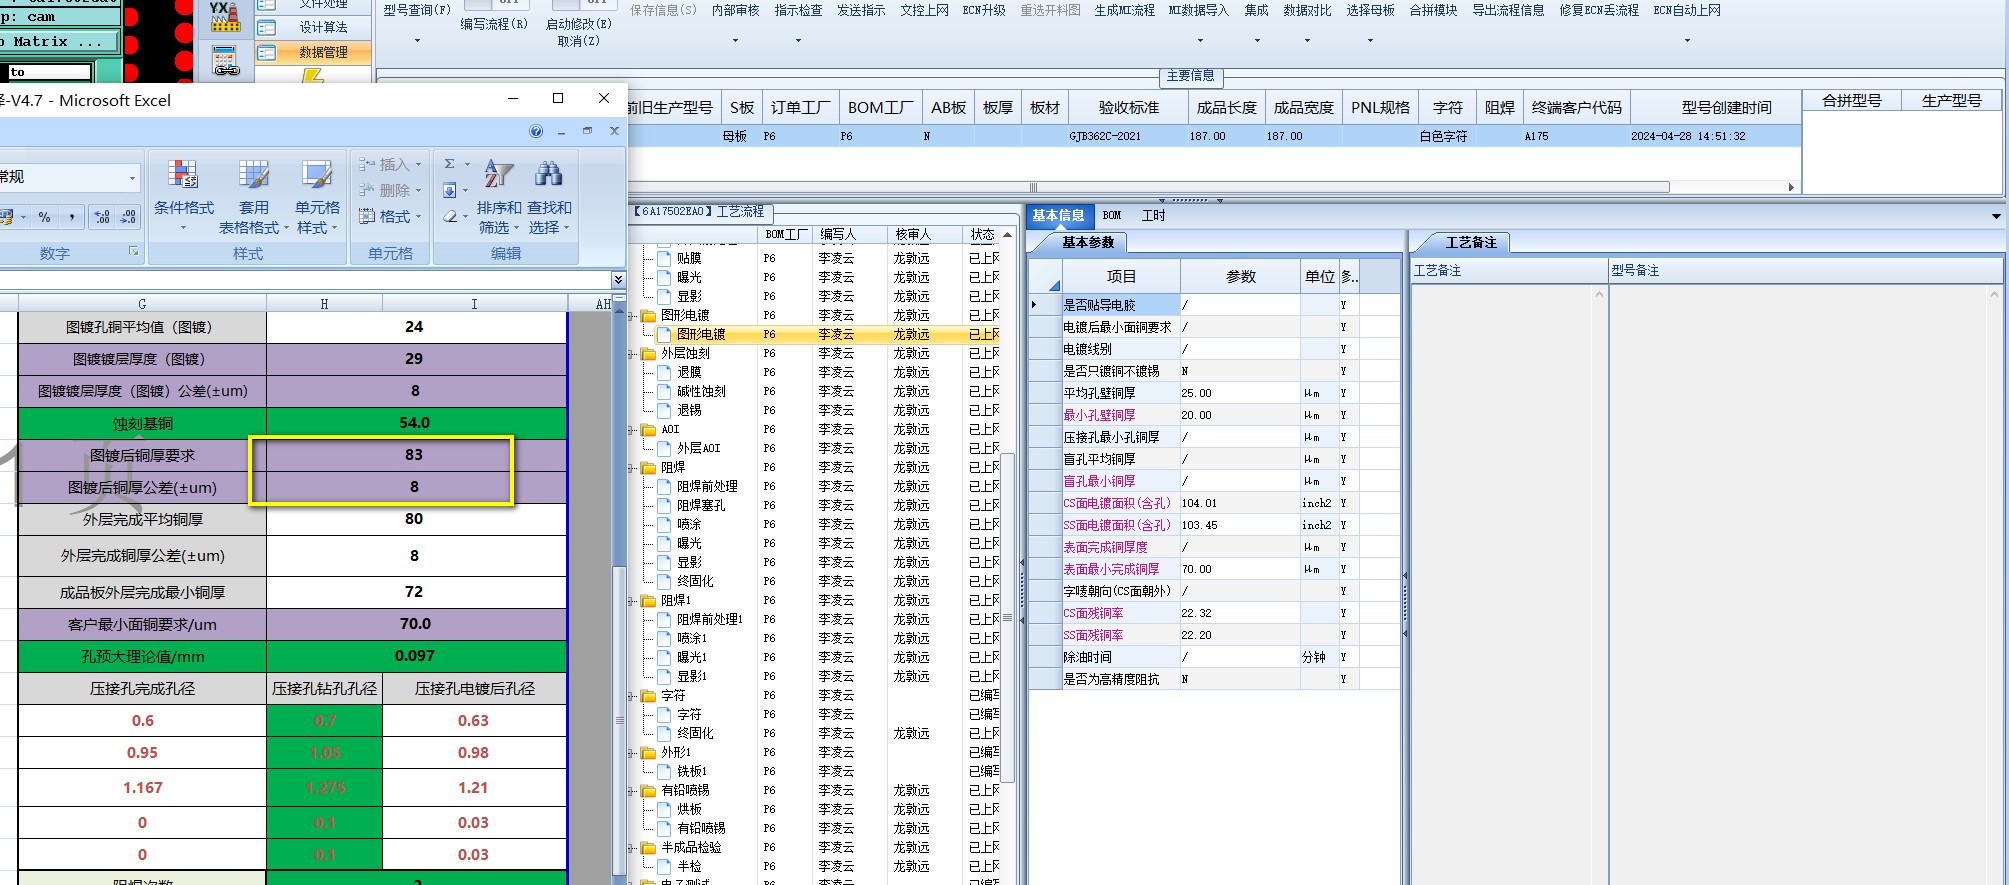
Task: Switch to the 基本信息 tab
Action: (x=1058, y=215)
